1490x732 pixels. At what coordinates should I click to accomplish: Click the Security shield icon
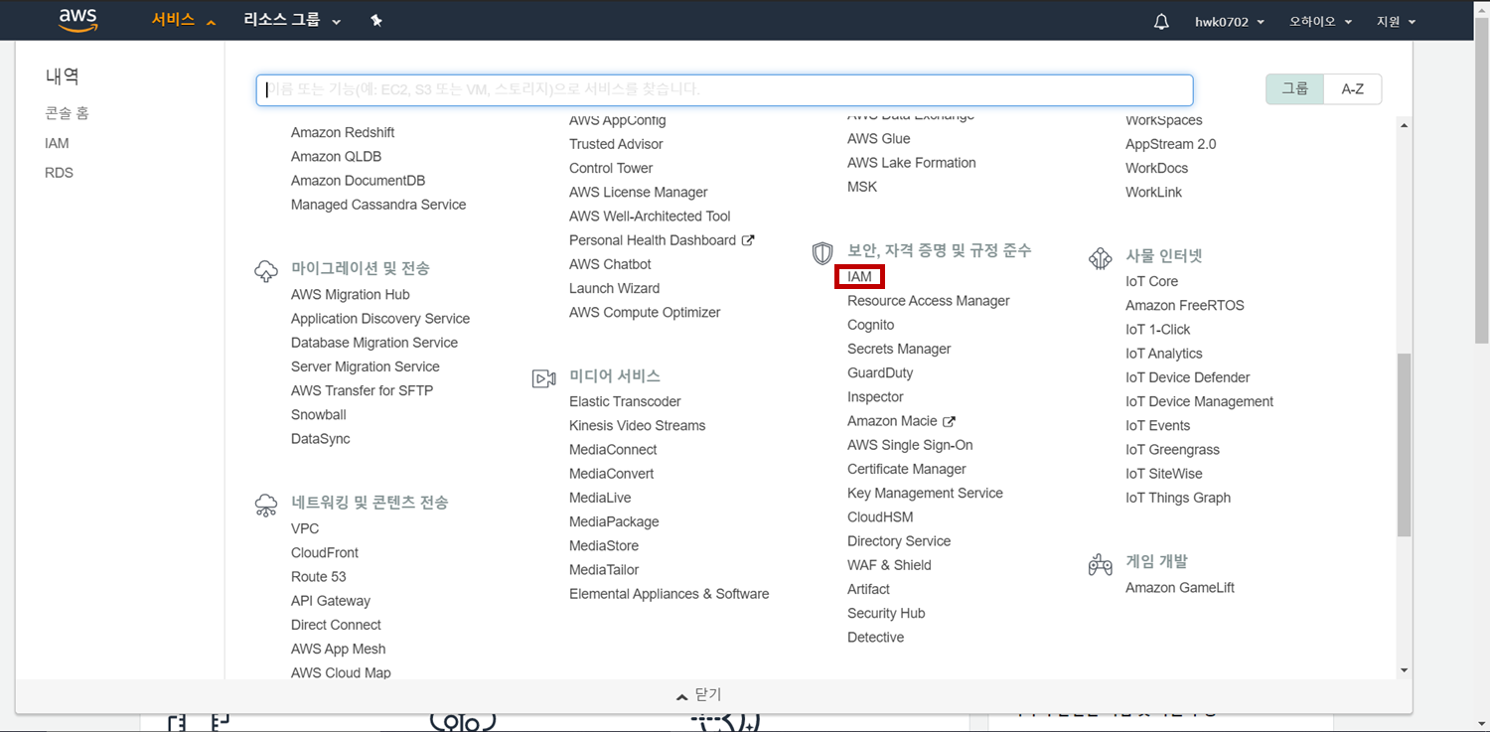tap(822, 253)
